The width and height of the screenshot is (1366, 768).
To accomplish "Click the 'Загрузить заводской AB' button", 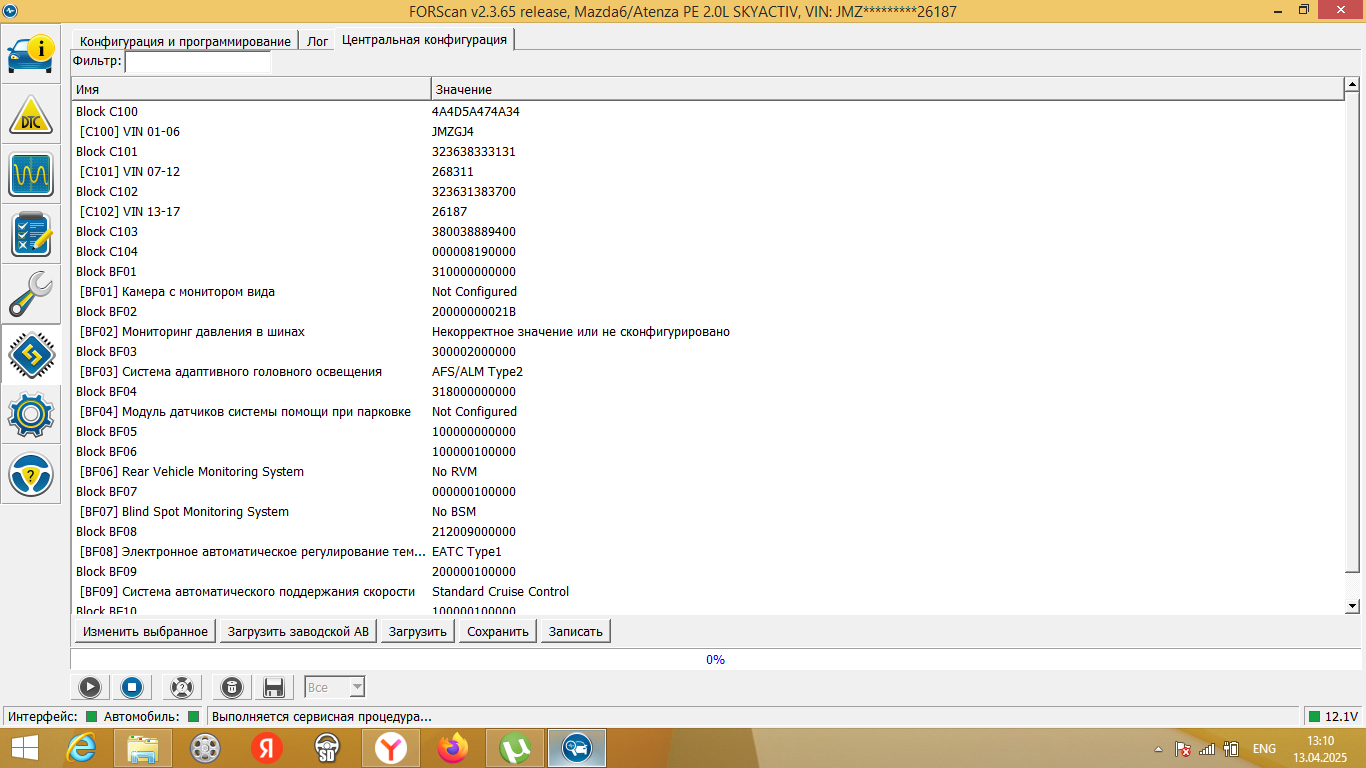I will click(298, 631).
